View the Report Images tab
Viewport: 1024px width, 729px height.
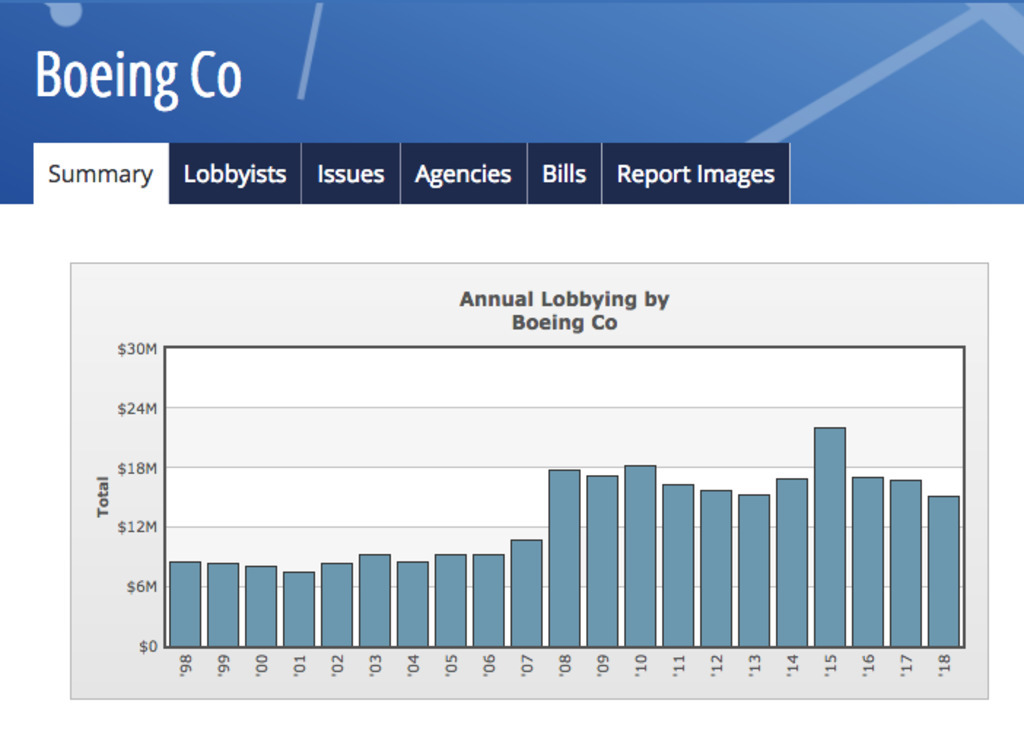pyautogui.click(x=695, y=174)
